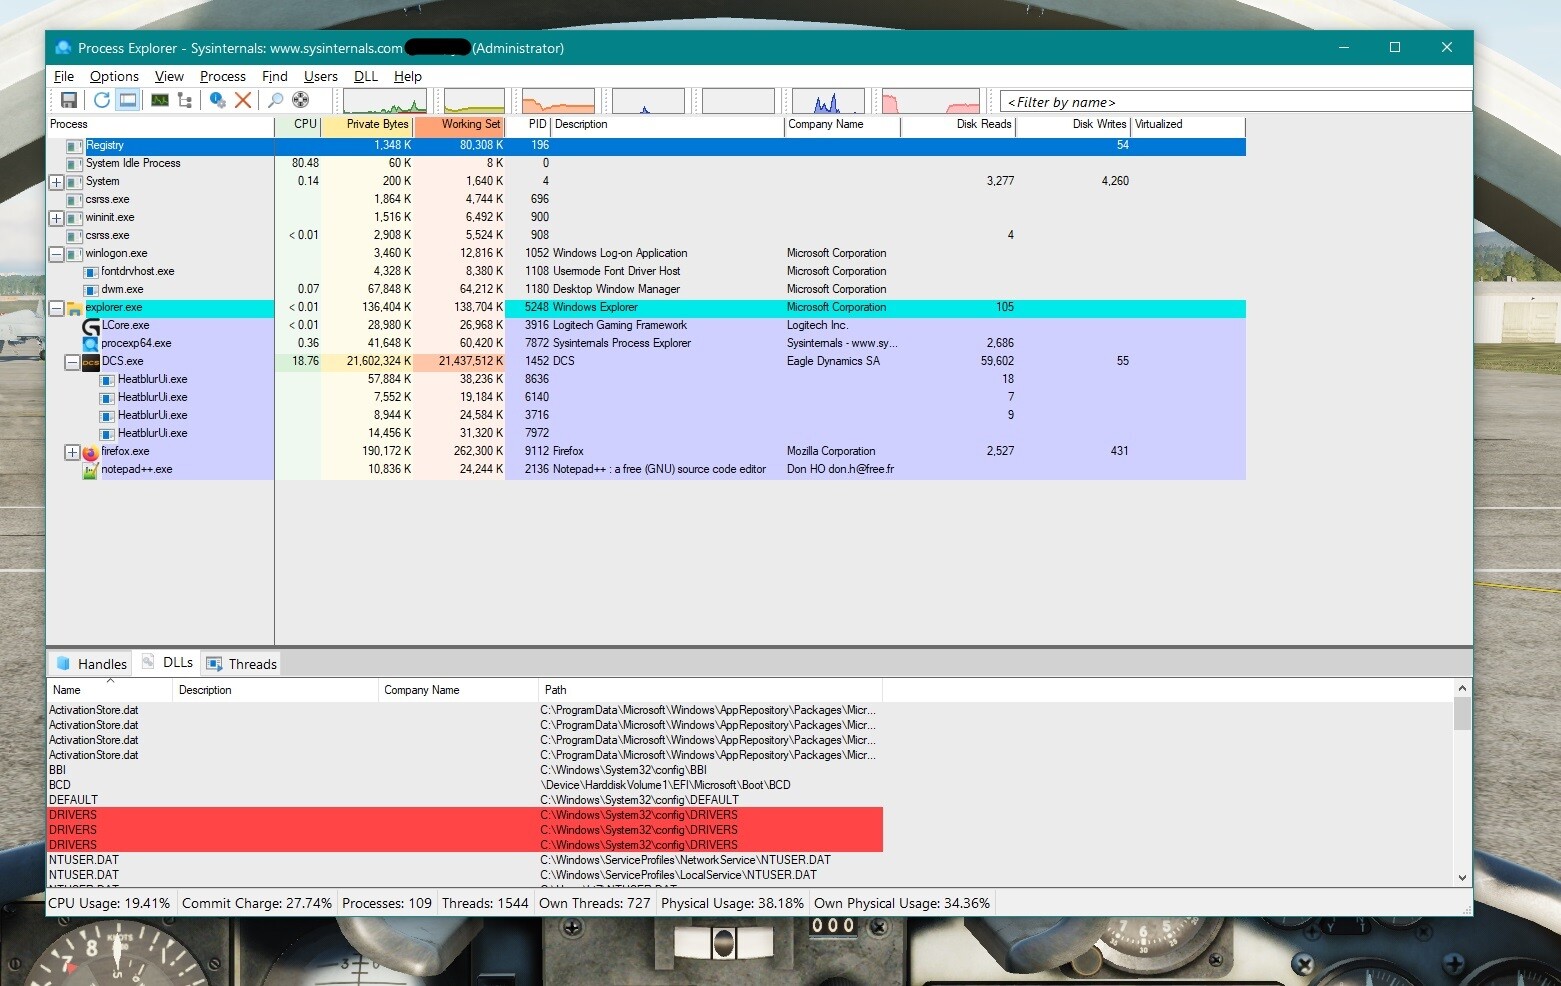Click the Refresh Now toolbar icon
Viewport: 1561px width, 986px height.
(102, 100)
